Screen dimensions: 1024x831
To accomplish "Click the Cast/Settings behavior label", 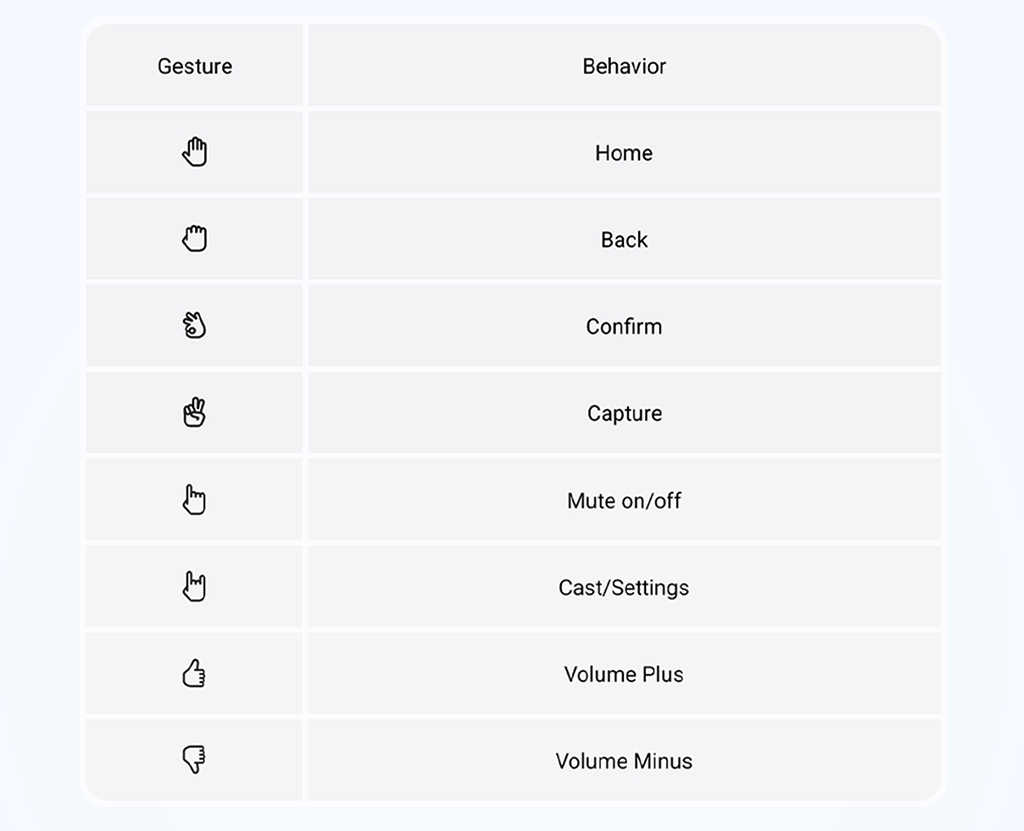I will pyautogui.click(x=624, y=587).
